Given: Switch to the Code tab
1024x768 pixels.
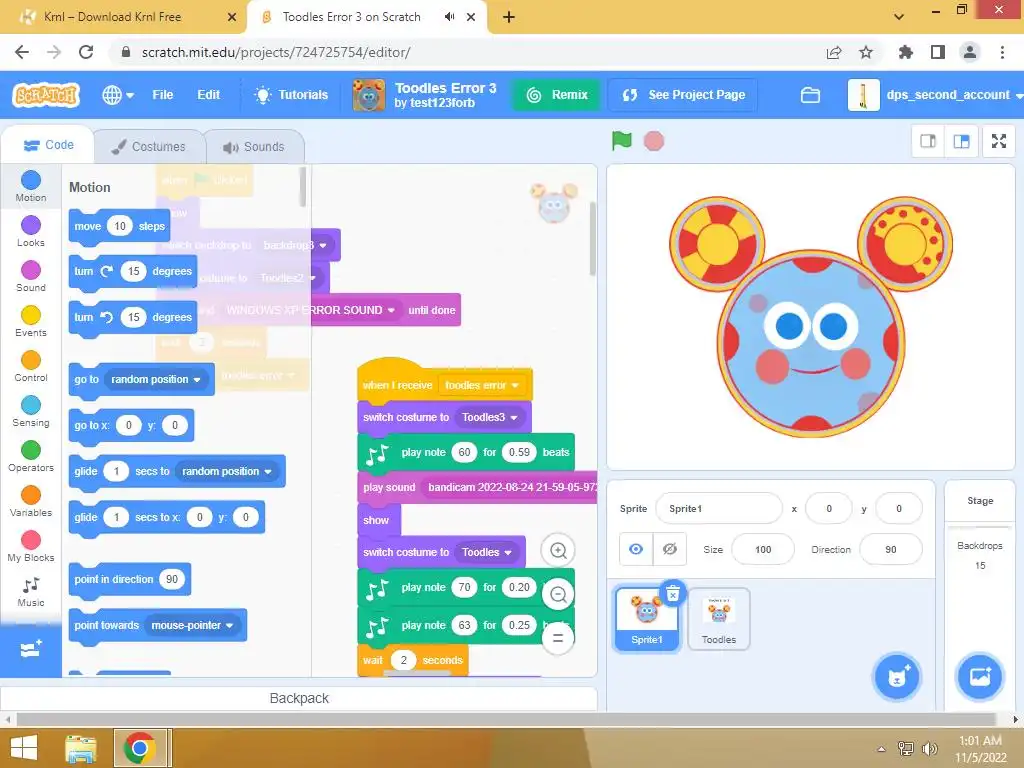Looking at the screenshot, I should point(48,145).
